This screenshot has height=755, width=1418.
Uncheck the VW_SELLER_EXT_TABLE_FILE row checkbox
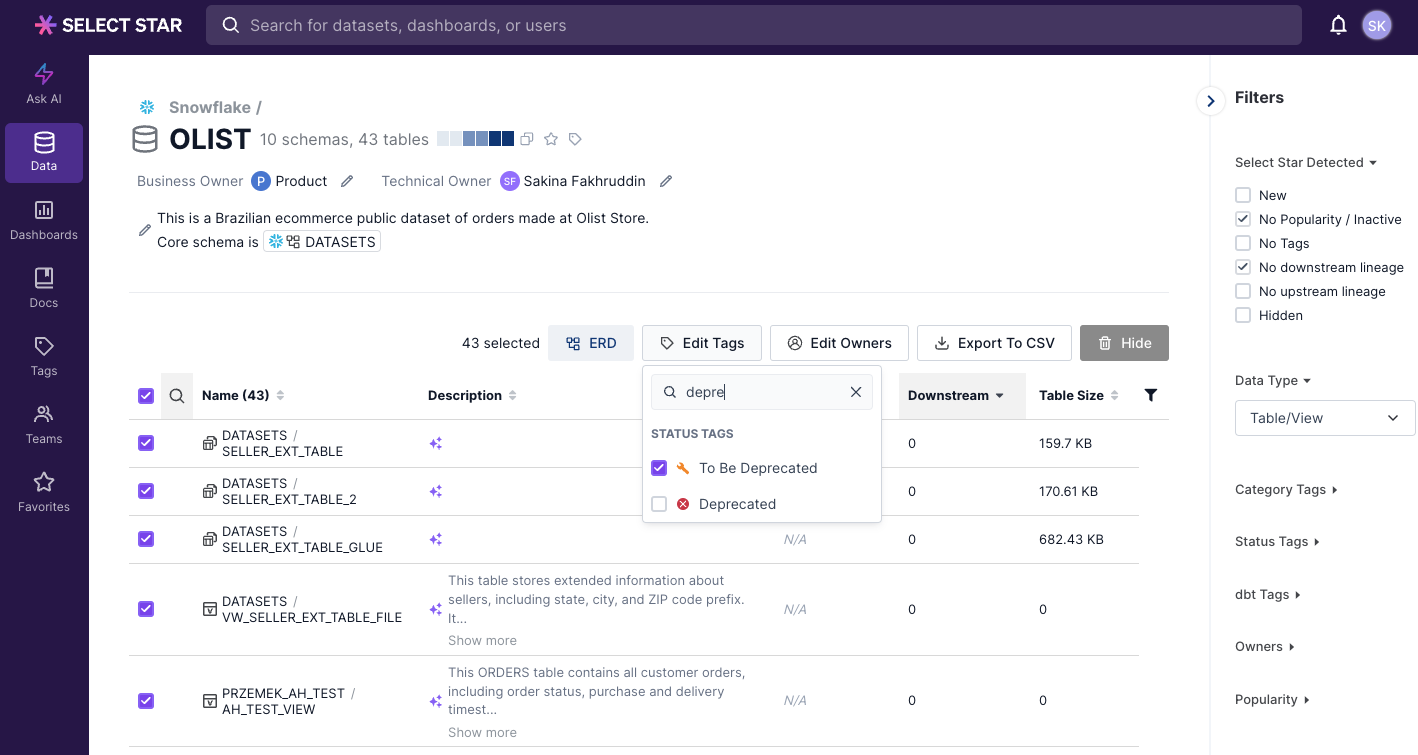click(146, 609)
